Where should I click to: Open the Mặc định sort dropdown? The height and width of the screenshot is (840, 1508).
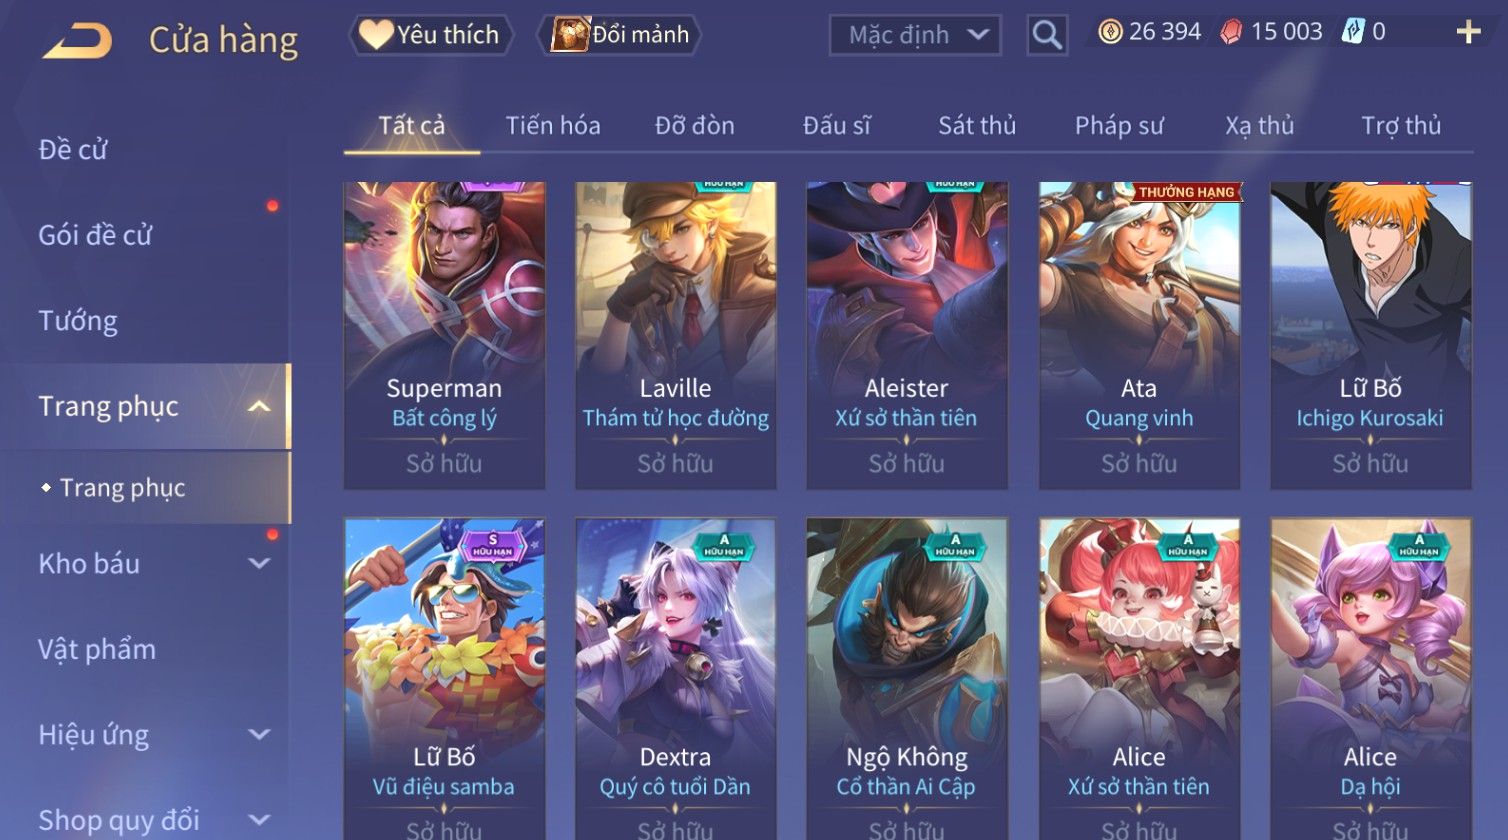coord(914,35)
